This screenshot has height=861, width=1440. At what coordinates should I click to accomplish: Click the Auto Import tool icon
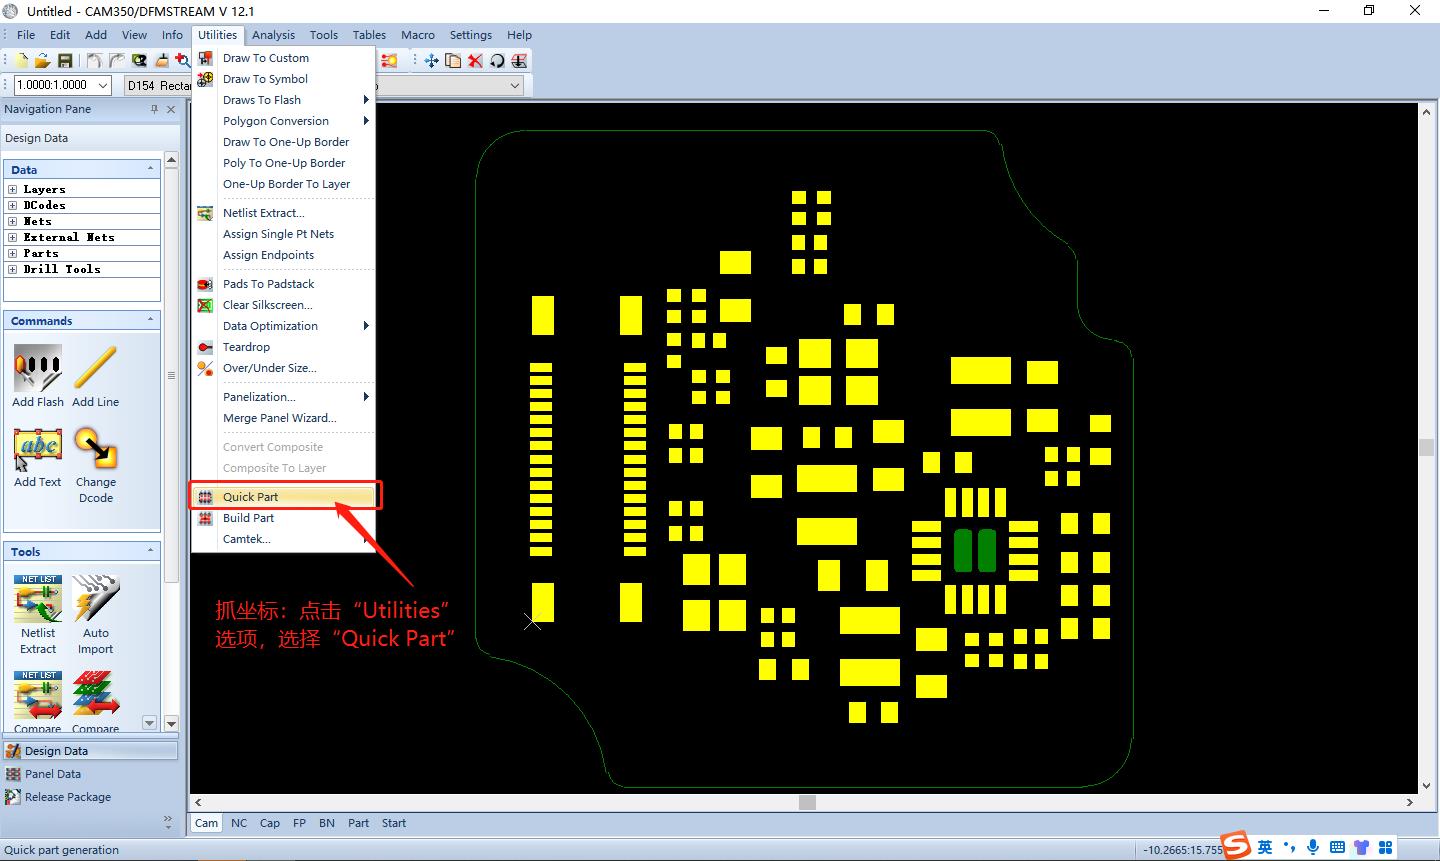coord(96,599)
